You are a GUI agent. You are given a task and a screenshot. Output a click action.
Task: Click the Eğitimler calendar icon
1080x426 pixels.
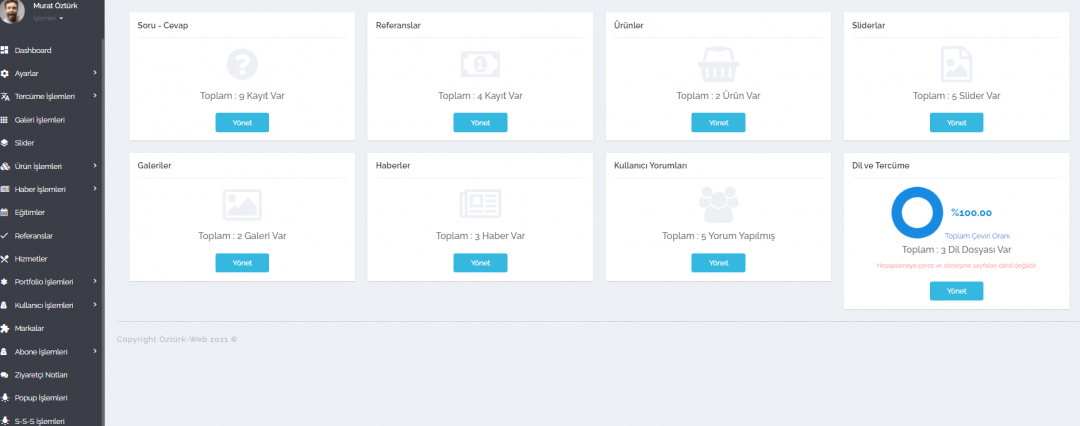[4, 212]
